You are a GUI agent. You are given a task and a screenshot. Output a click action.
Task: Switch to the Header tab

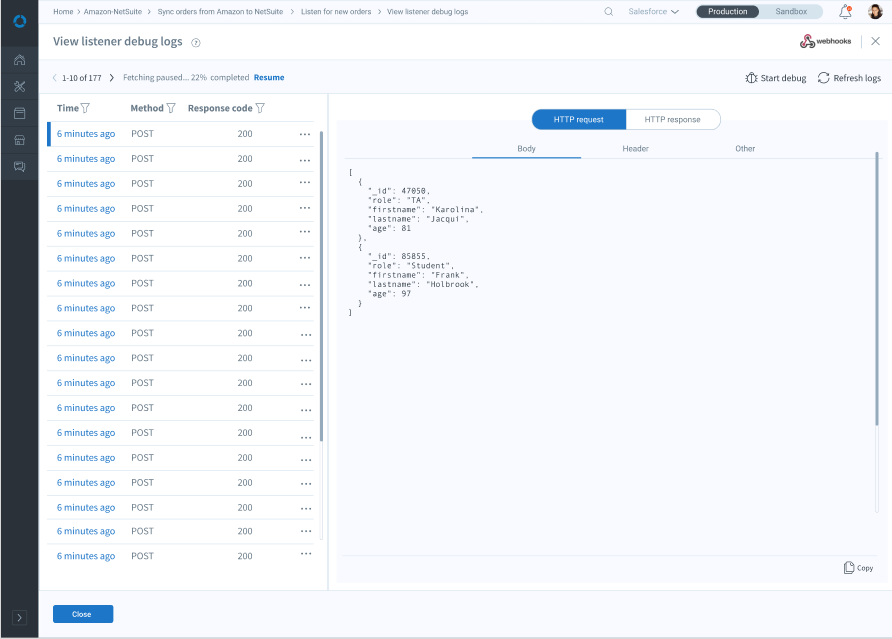[x=635, y=149]
